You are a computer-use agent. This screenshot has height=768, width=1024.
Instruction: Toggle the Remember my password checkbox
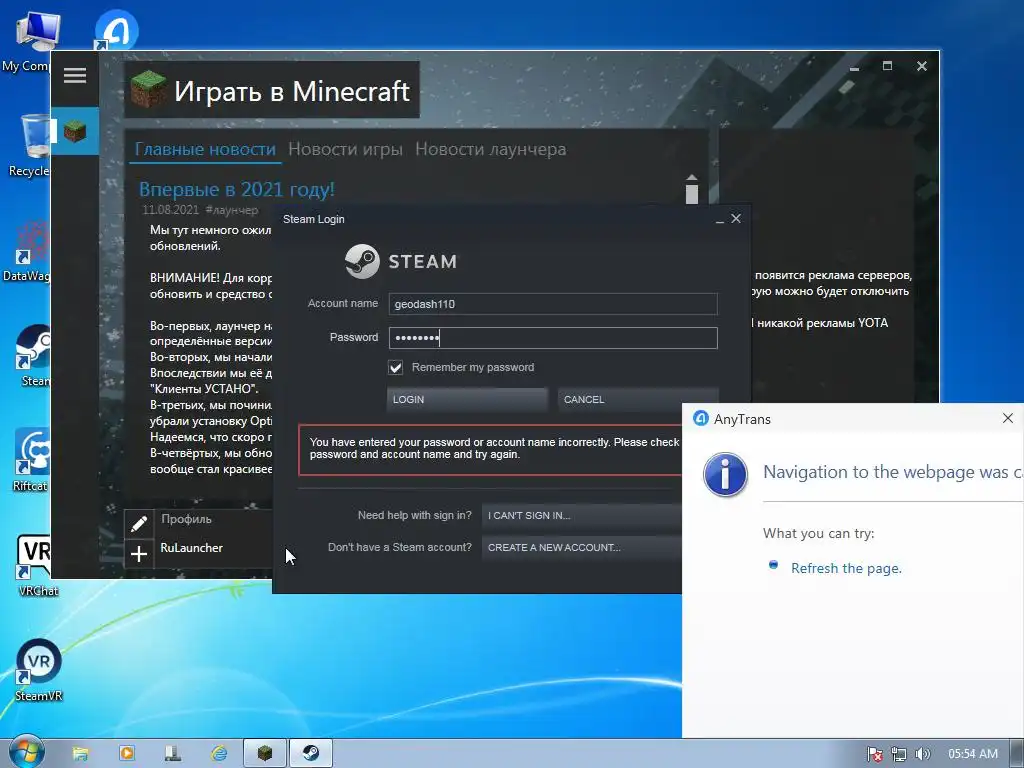396,368
